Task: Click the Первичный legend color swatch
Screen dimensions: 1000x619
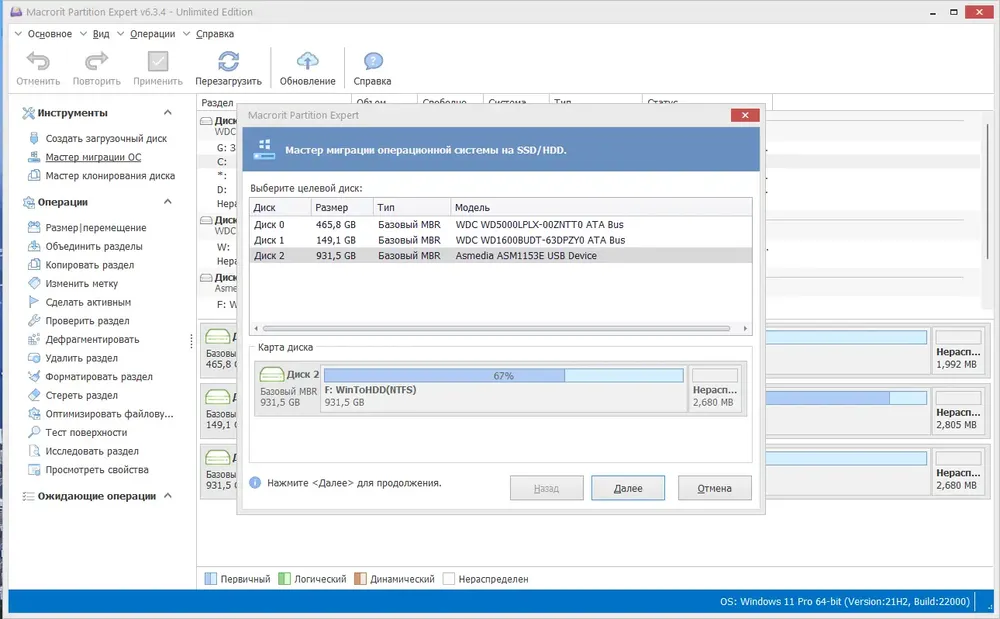Action: click(x=210, y=579)
